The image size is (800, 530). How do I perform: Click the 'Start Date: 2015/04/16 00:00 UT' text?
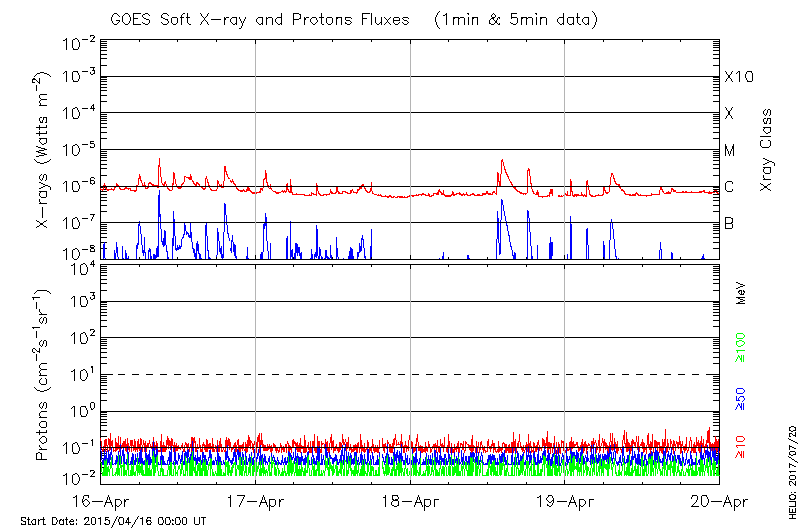113,521
